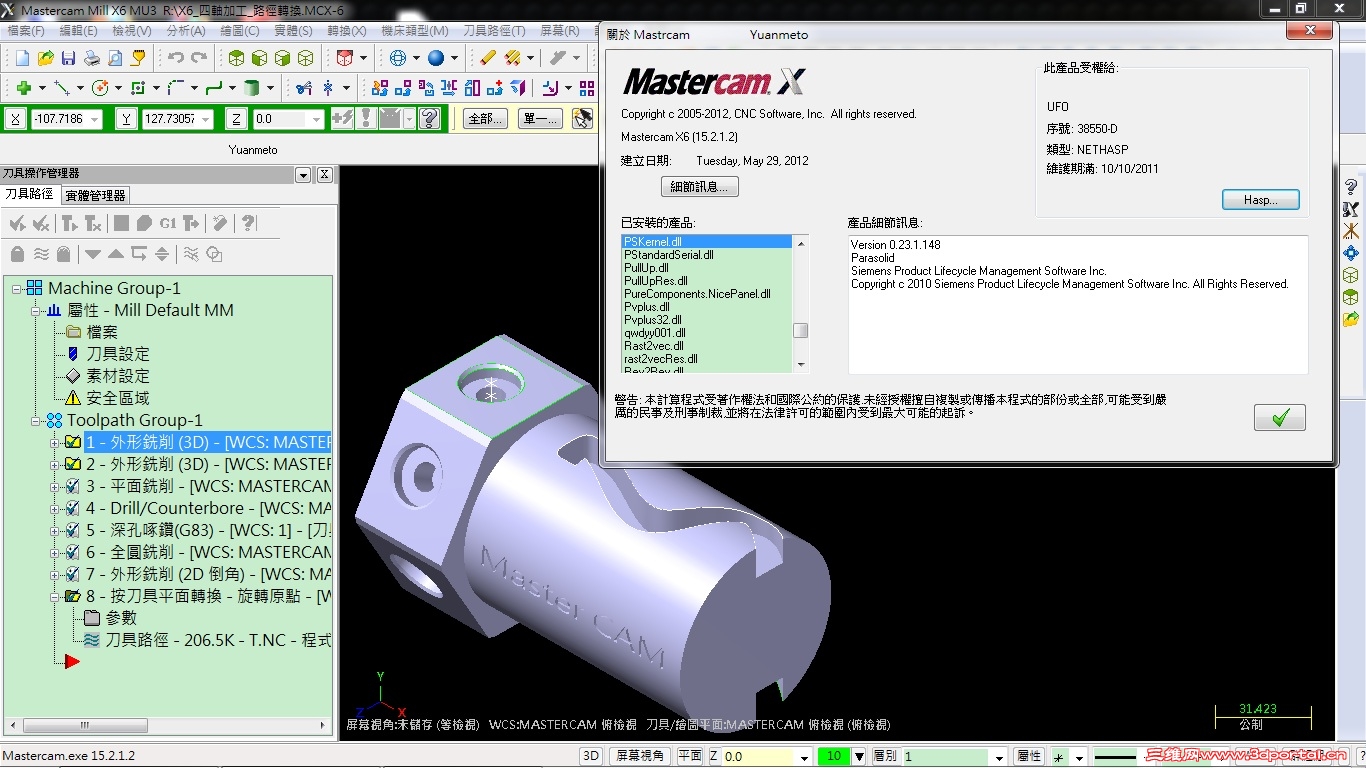Select the wireframe green cube view icon

pos(306,58)
